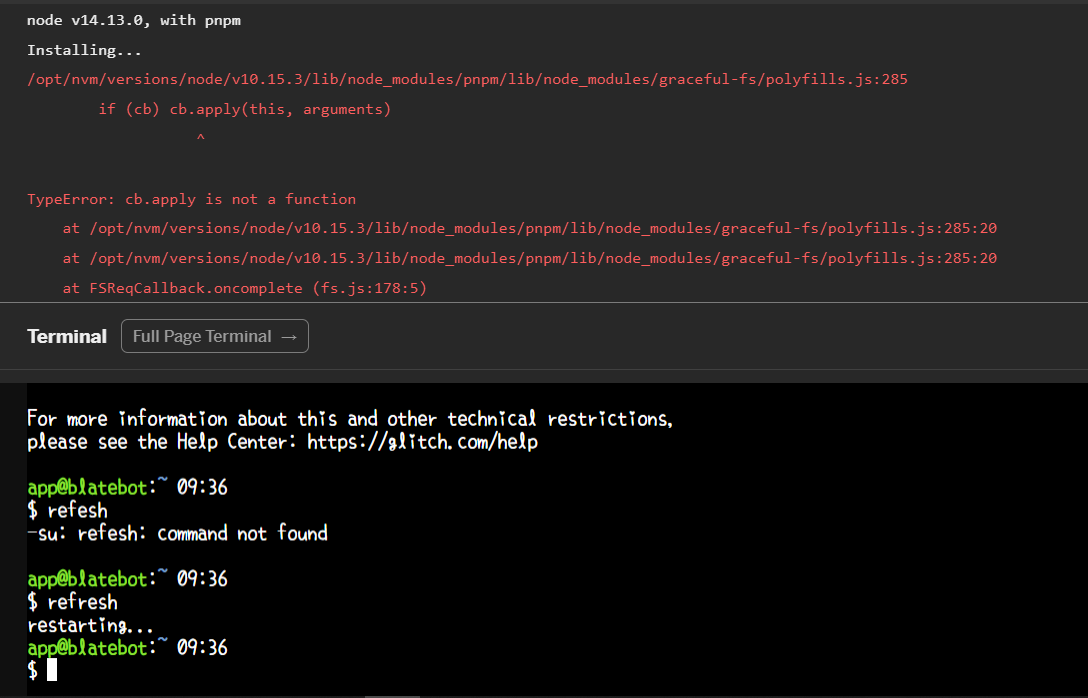The image size is (1088, 698).
Task: Click the 'For more information about this' terminal line
Action: tap(349, 419)
